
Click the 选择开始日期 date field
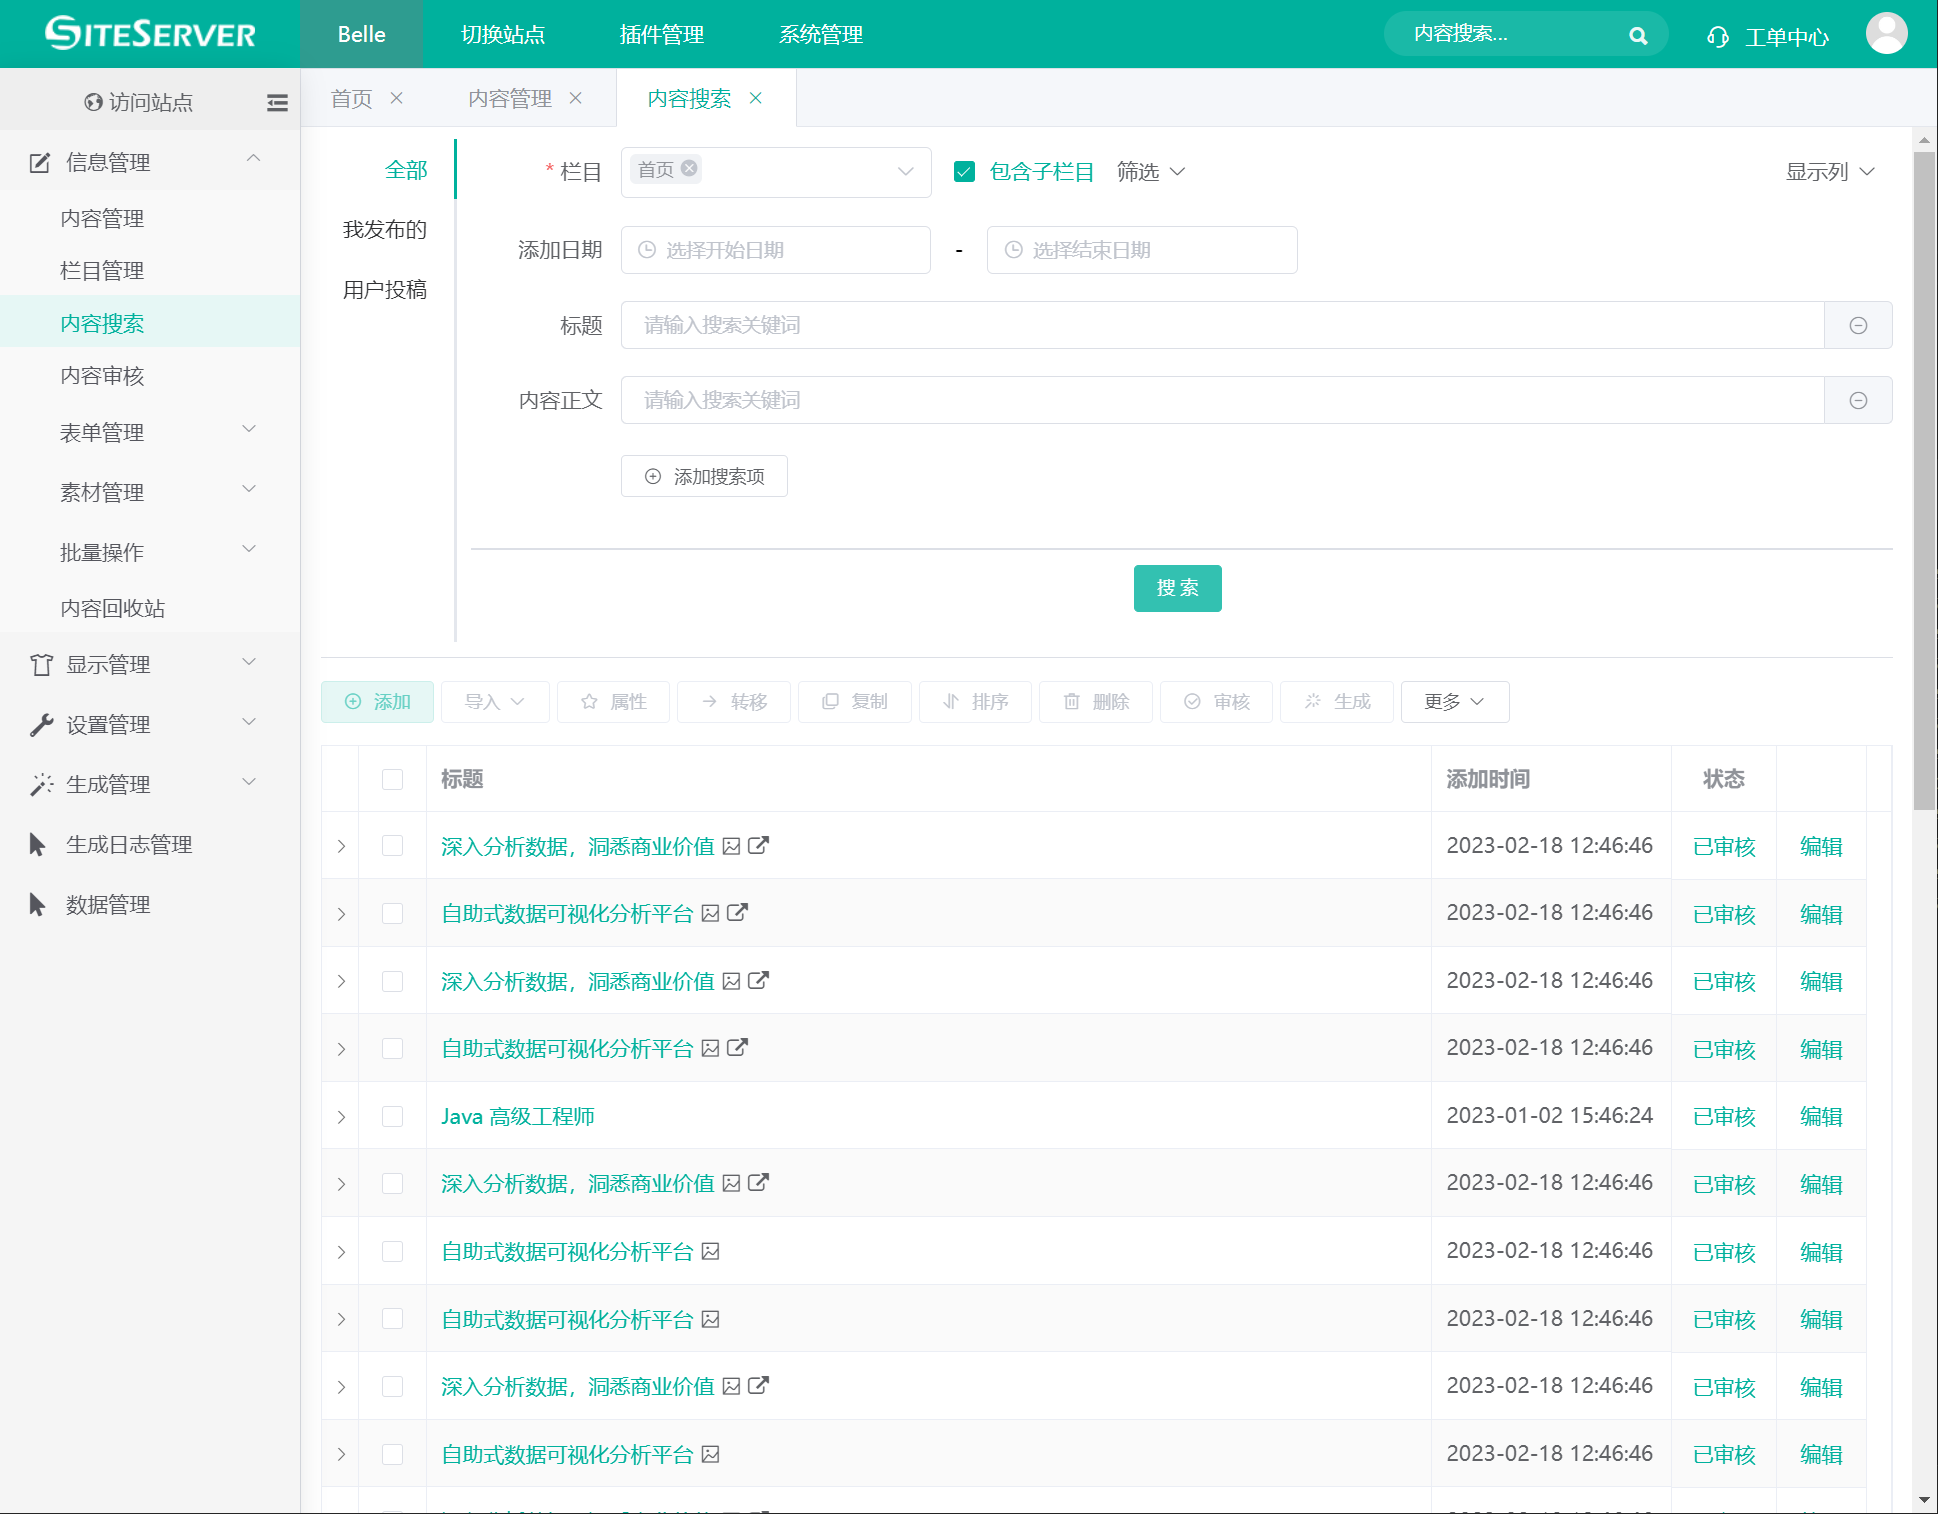[775, 250]
